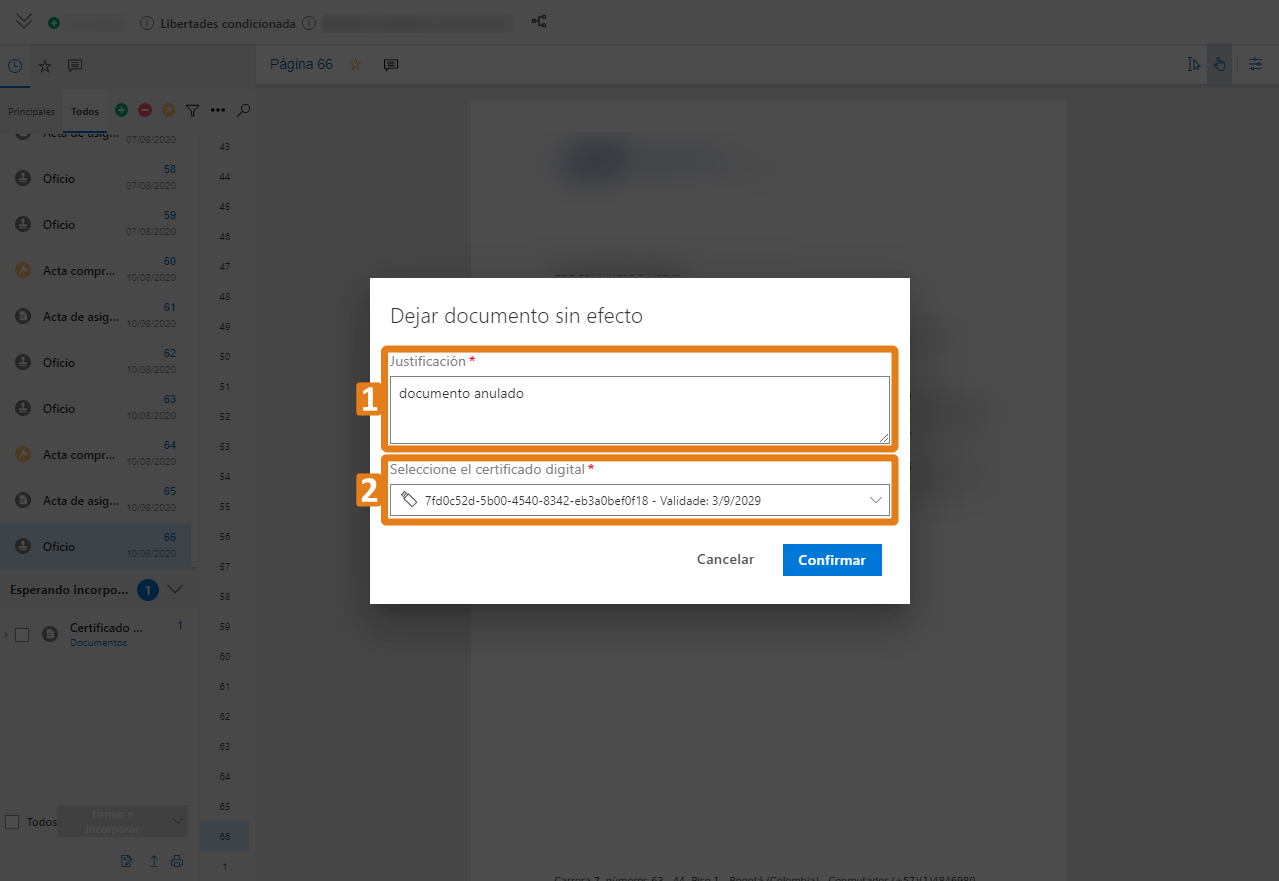Jump to page 66 in the page strip
This screenshot has width=1279, height=881.
click(x=224, y=836)
